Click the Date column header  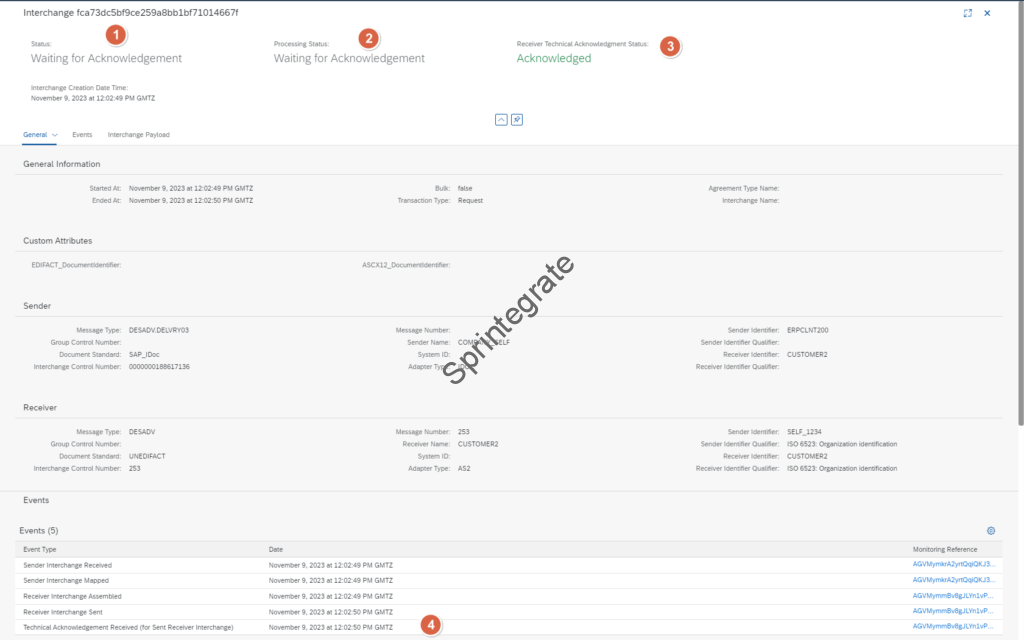[277, 550]
